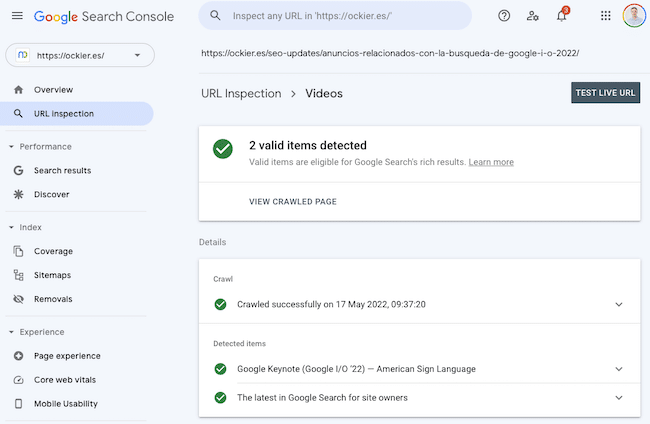Click the crossed-eye icon beside Removals
Viewport: 650px width, 424px height.
point(18,299)
